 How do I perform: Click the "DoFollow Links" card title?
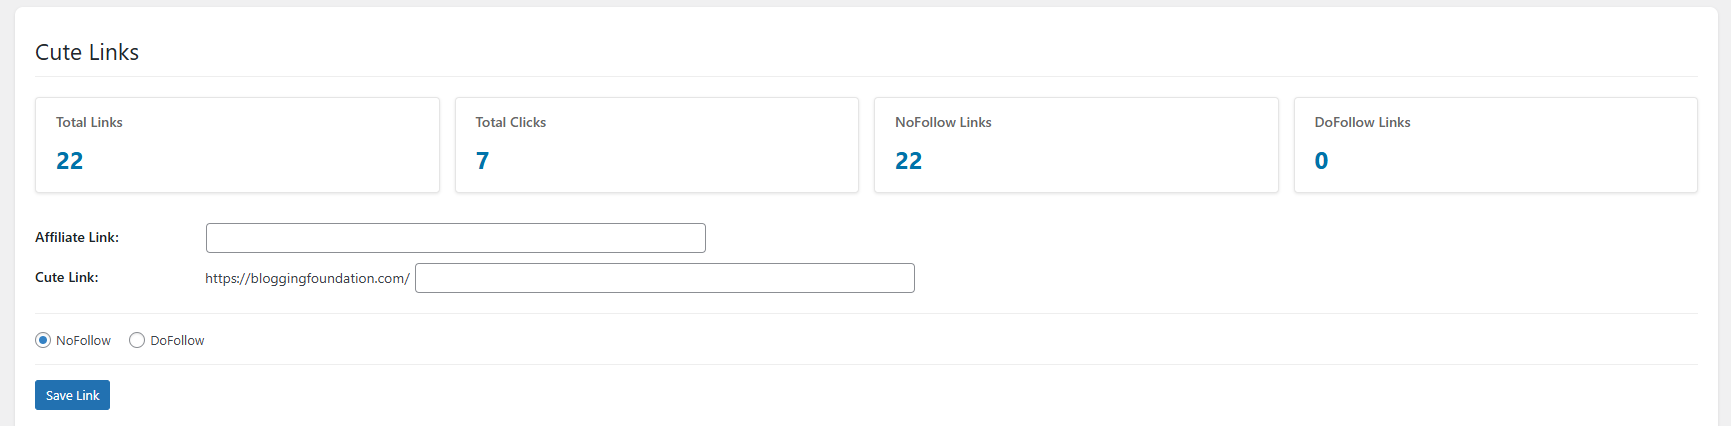tap(1362, 122)
